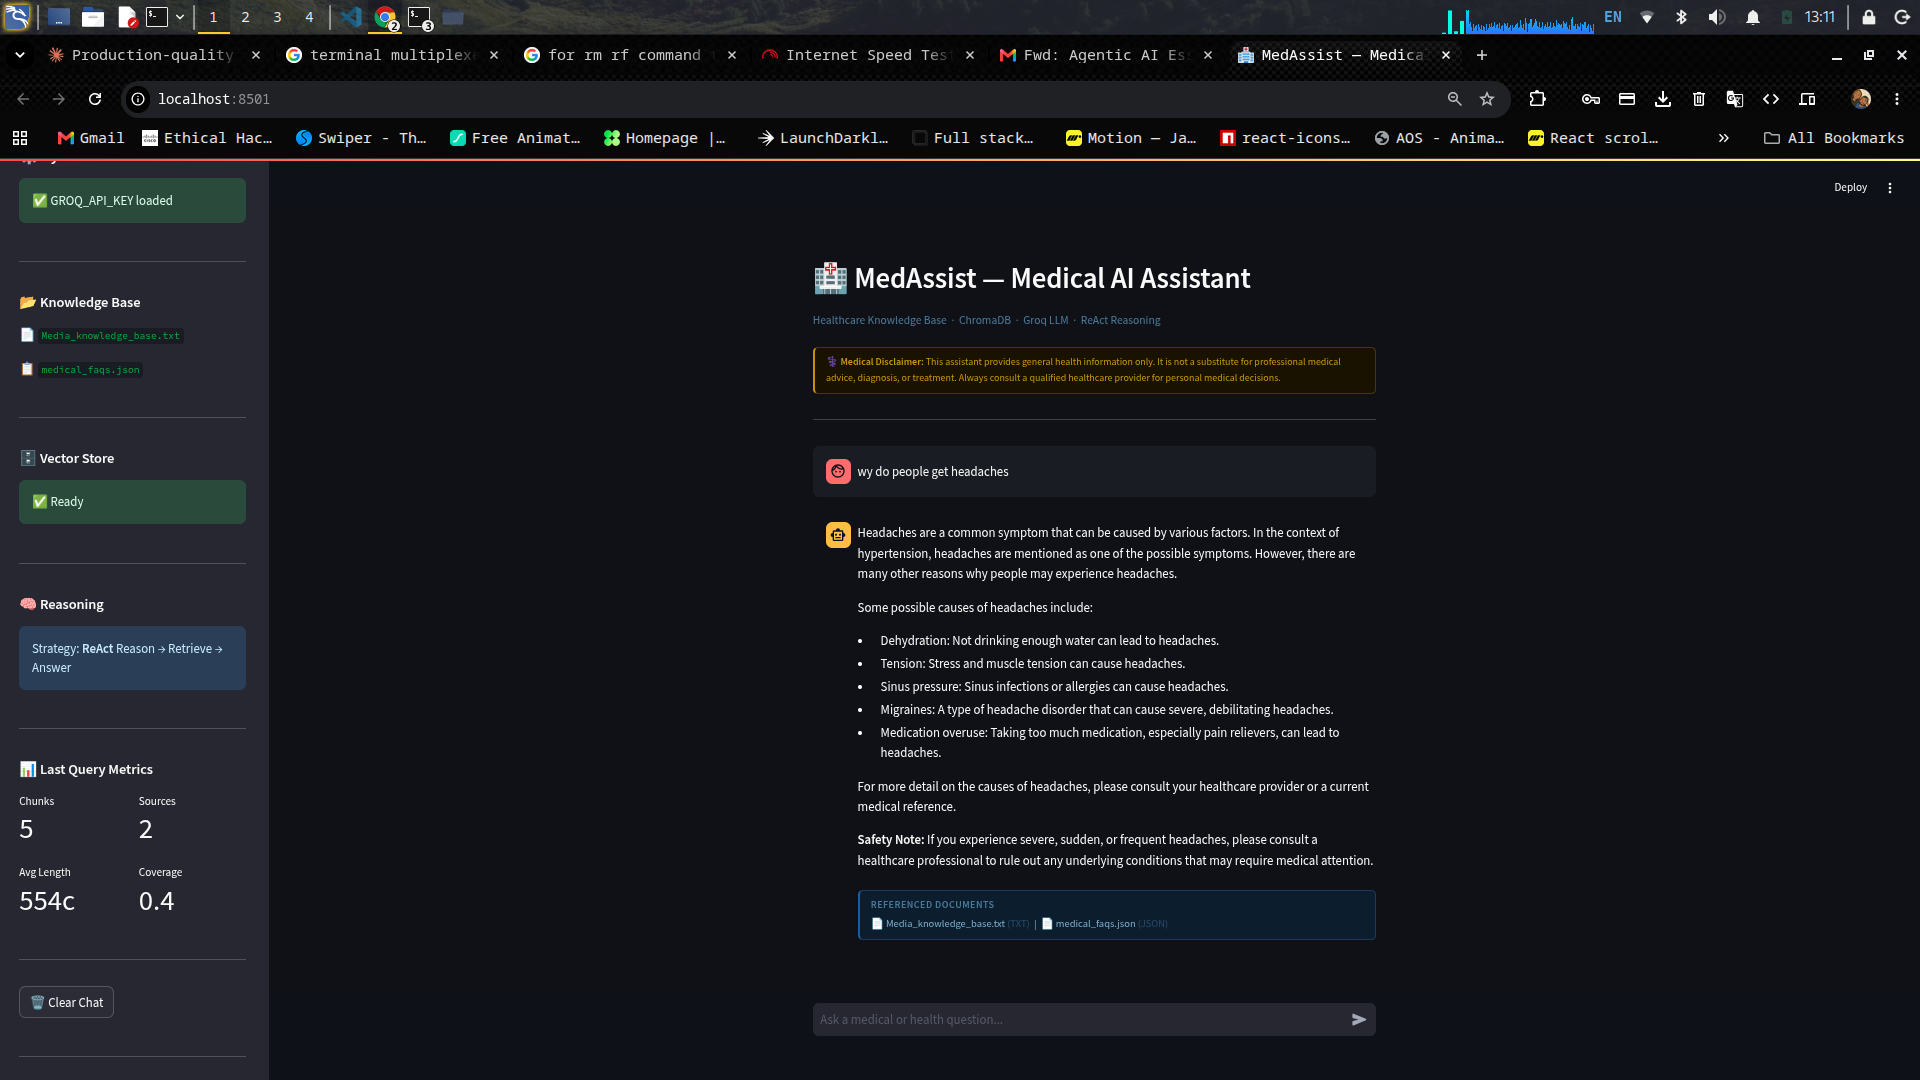1920x1080 pixels.
Task: Click the Avg Length value 554c
Action: (x=47, y=901)
